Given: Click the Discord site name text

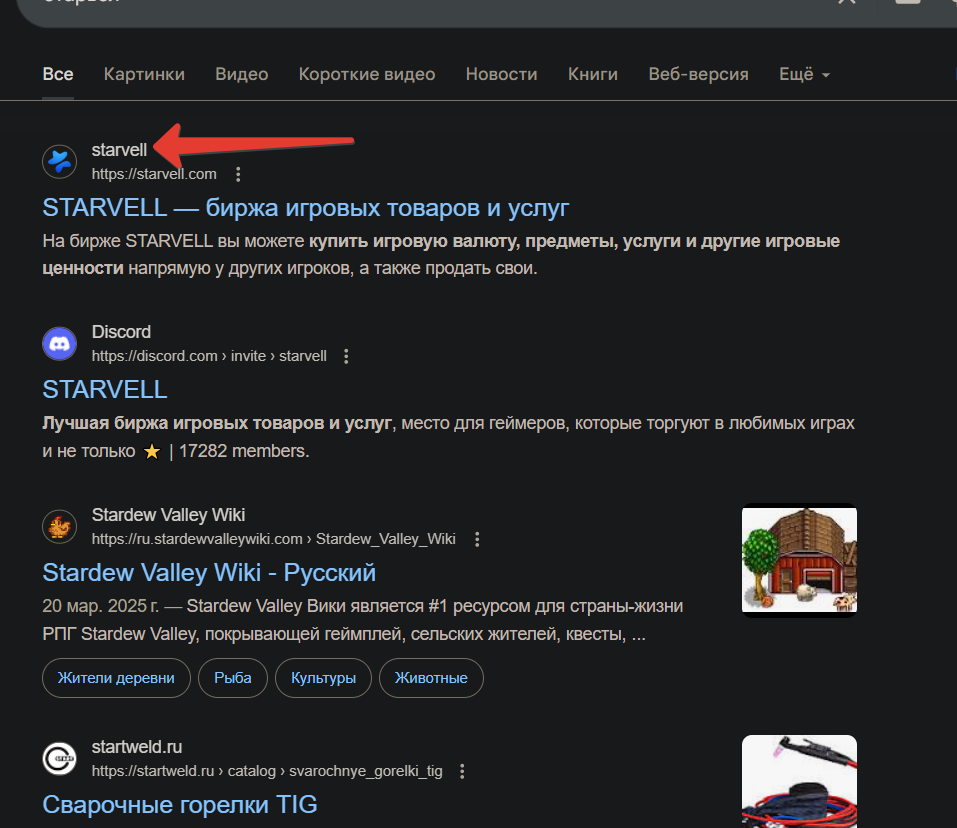Looking at the screenshot, I should pos(121,332).
